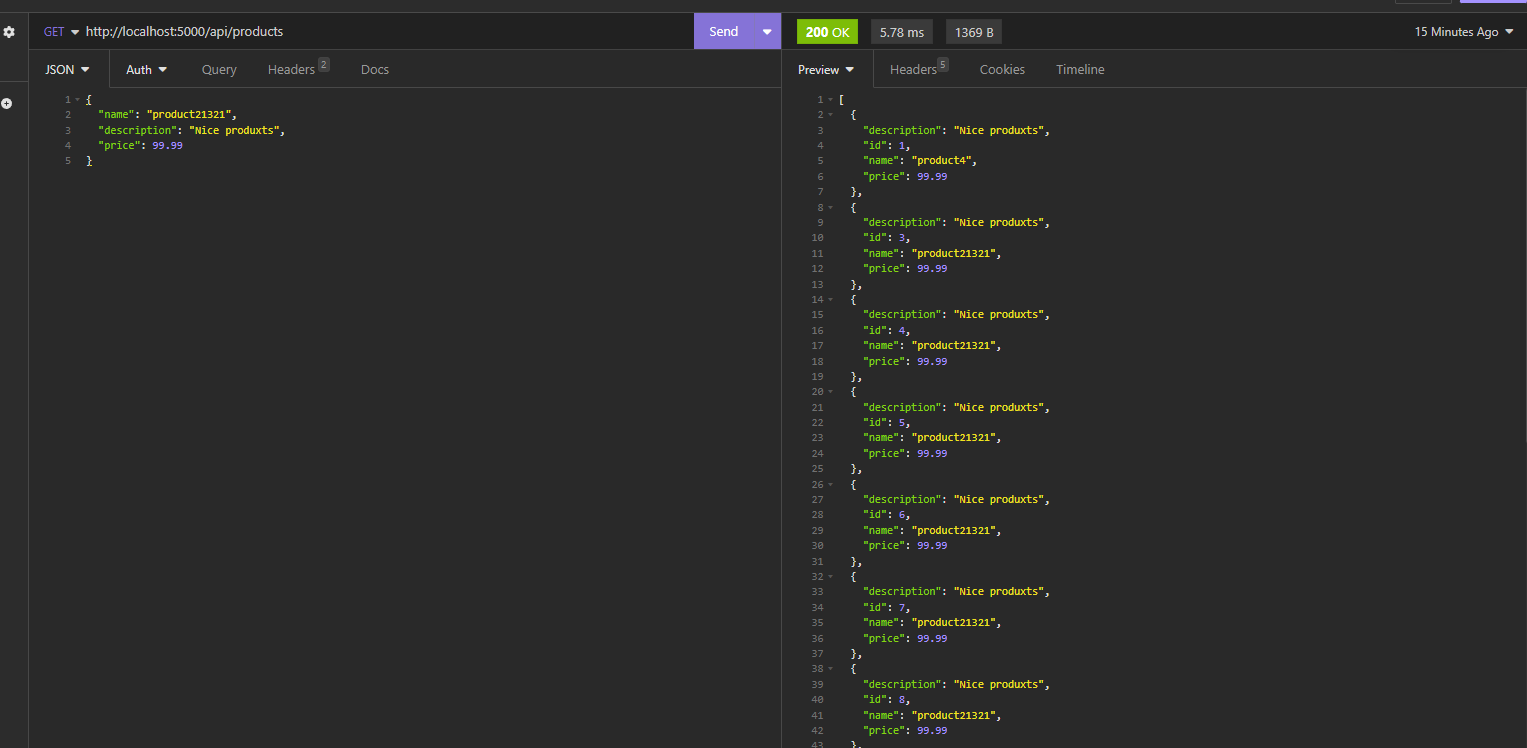The width and height of the screenshot is (1527, 748).
Task: Collapse the response object at line 26
Action: pos(830,484)
